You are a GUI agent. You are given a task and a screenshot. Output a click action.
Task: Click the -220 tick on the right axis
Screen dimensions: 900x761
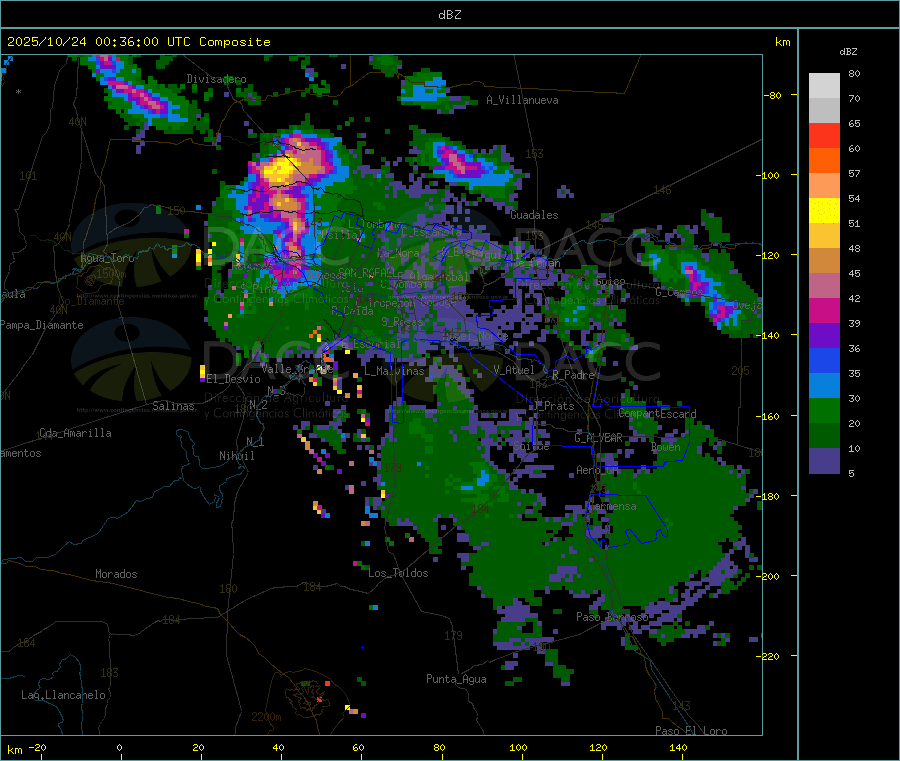[x=770, y=657]
